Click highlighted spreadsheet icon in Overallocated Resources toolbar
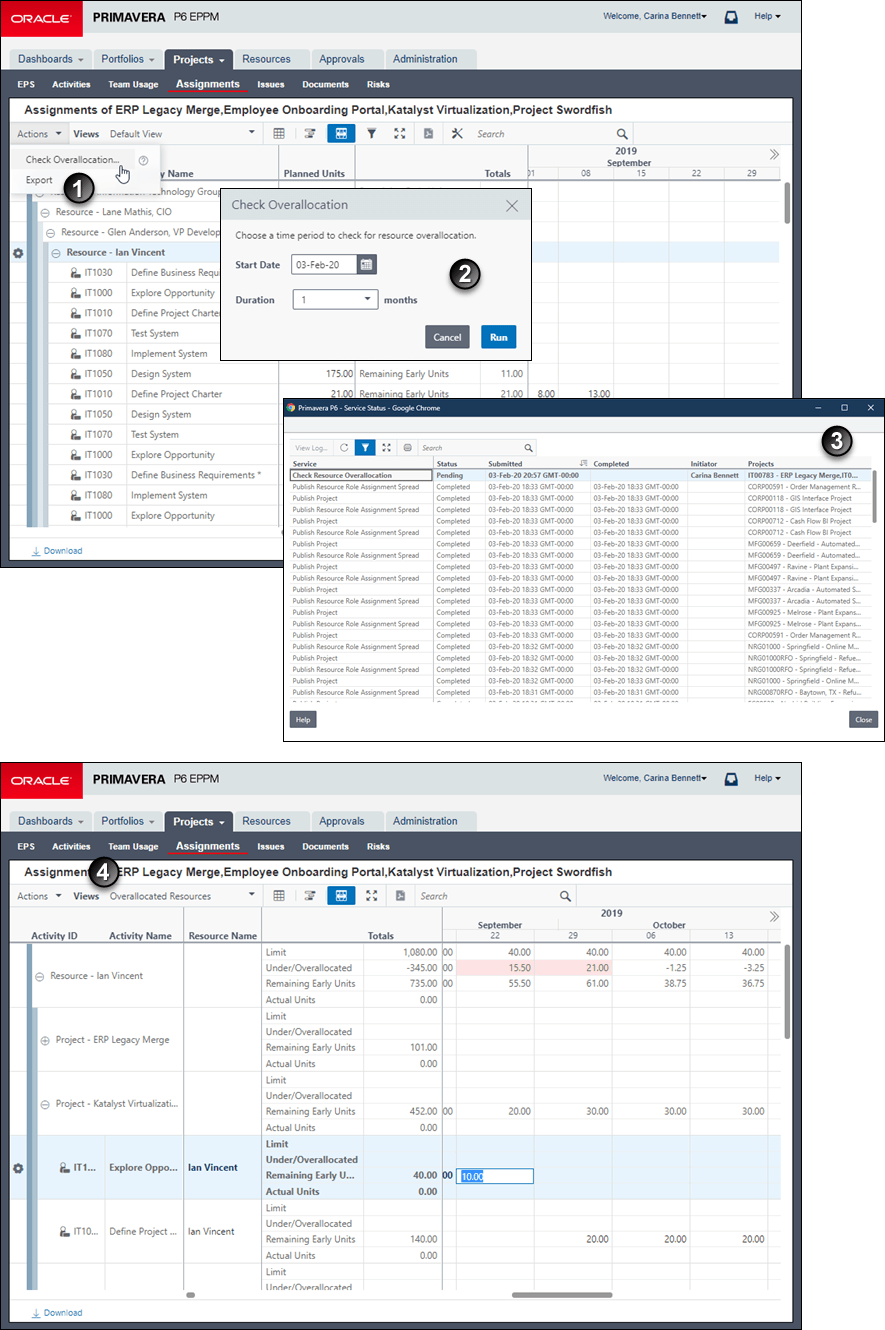 tap(341, 896)
